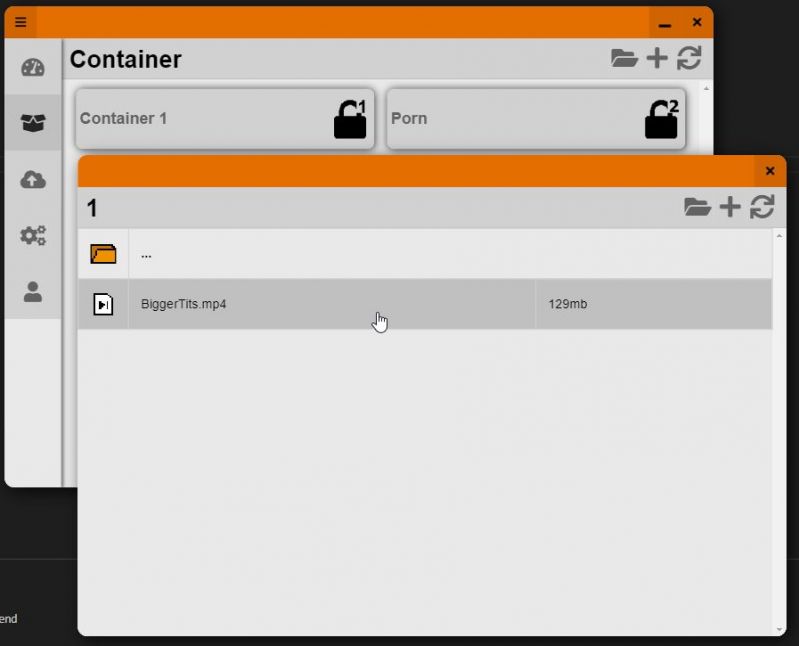Click the video file icon for BiggerTits.mp4
Image resolution: width=799 pixels, height=646 pixels.
pyautogui.click(x=103, y=304)
